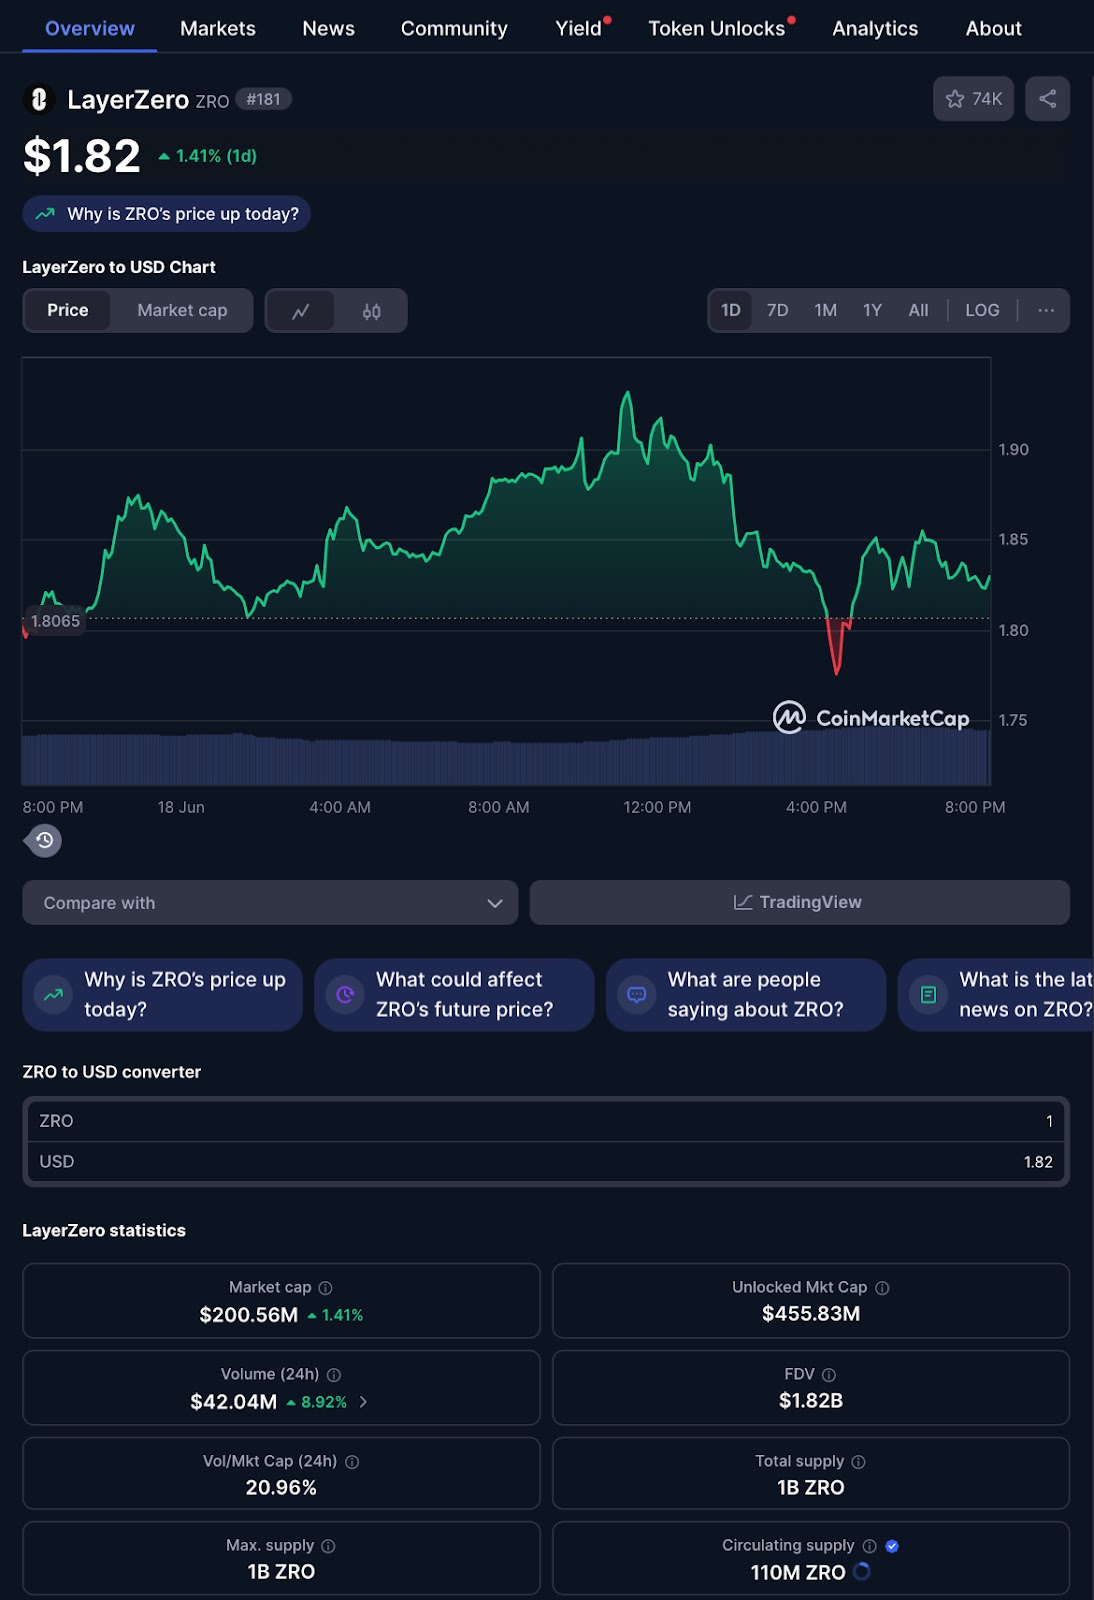Click trend icon in 'Why is ZRO's price up' card
This screenshot has height=1600, width=1094.
[53, 995]
